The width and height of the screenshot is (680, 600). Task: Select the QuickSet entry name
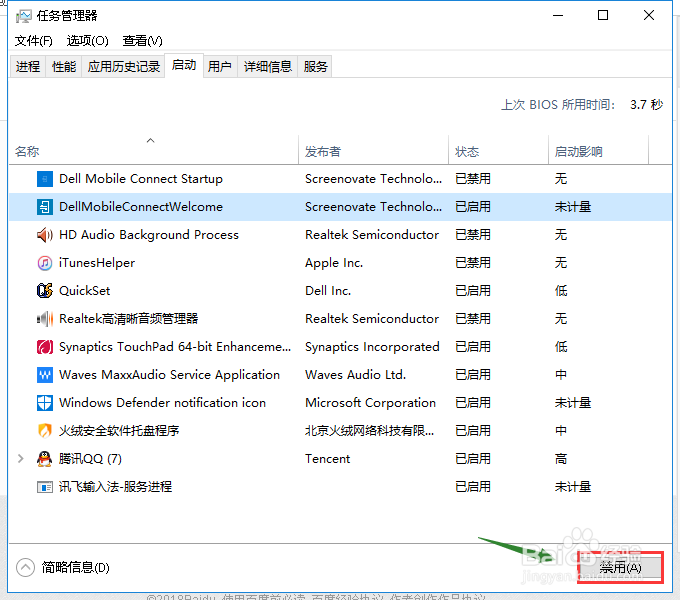[x=85, y=290]
